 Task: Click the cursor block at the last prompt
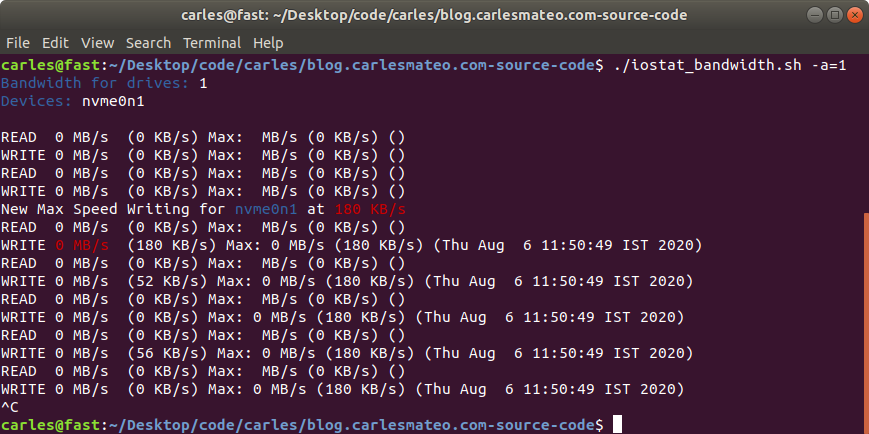617,425
